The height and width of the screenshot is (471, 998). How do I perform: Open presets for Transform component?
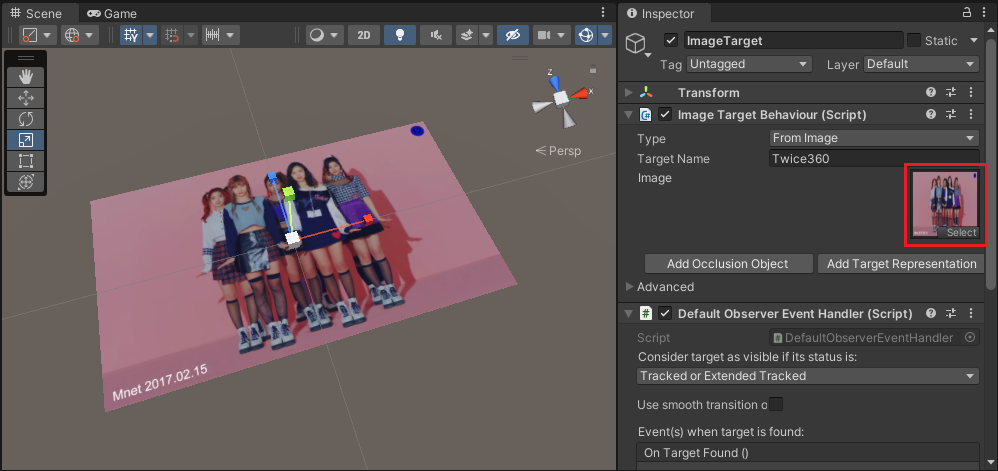pyautogui.click(x=951, y=93)
